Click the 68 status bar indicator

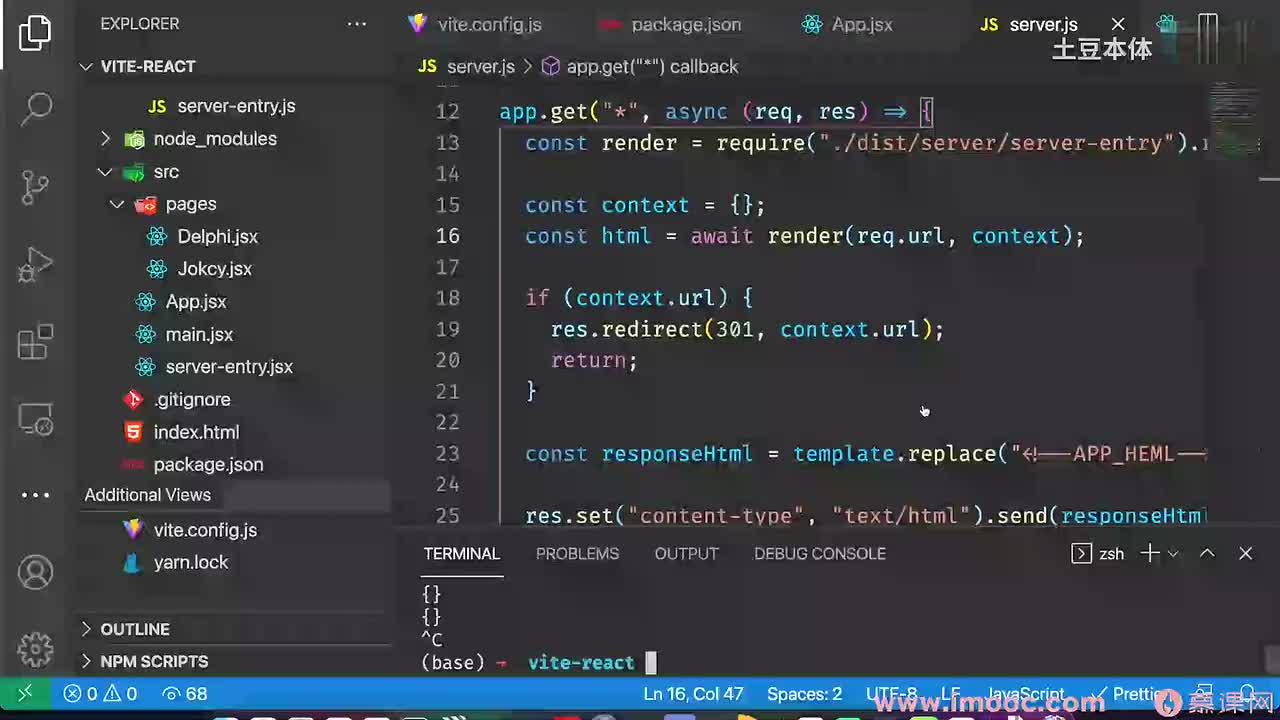184,694
